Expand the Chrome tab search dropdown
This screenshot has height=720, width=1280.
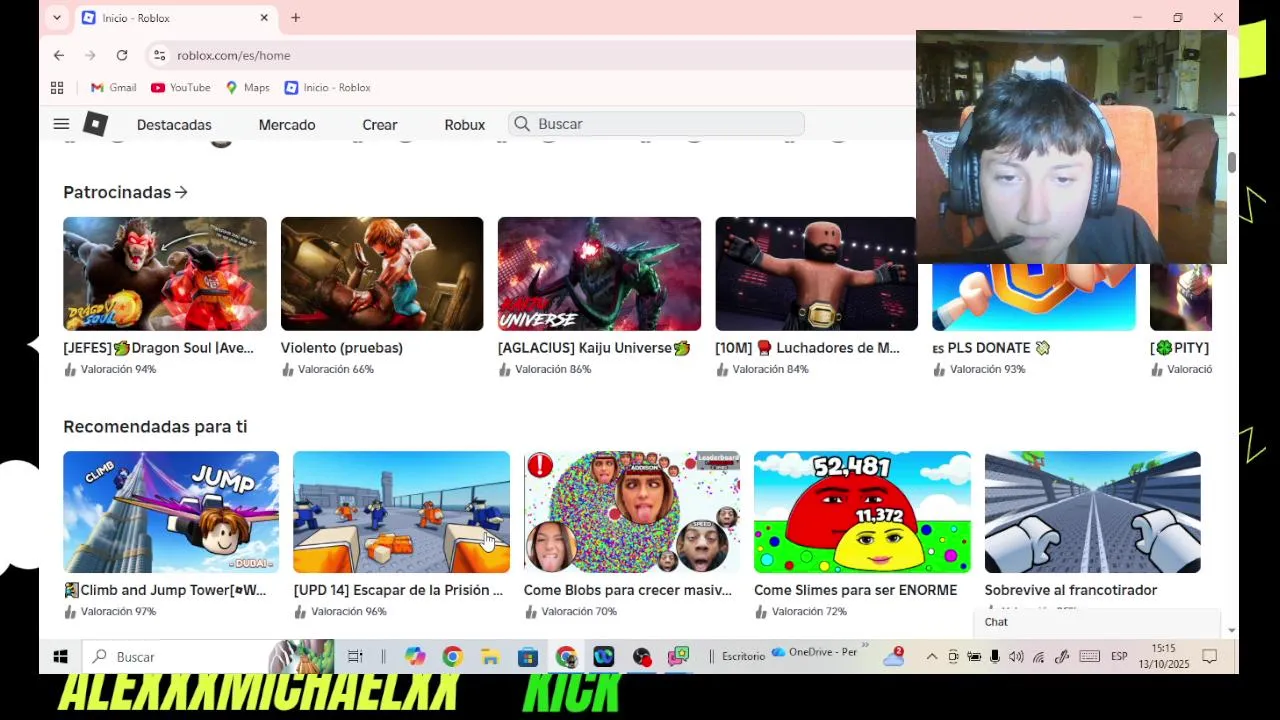57,18
